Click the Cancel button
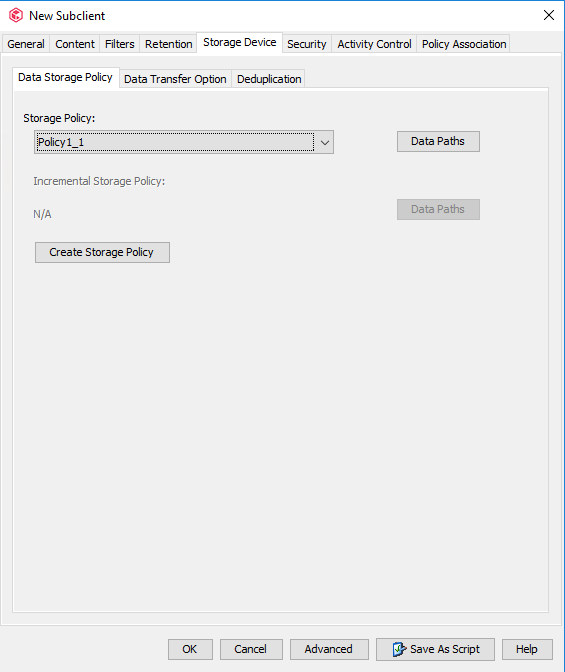This screenshot has width=565, height=672. (251, 649)
